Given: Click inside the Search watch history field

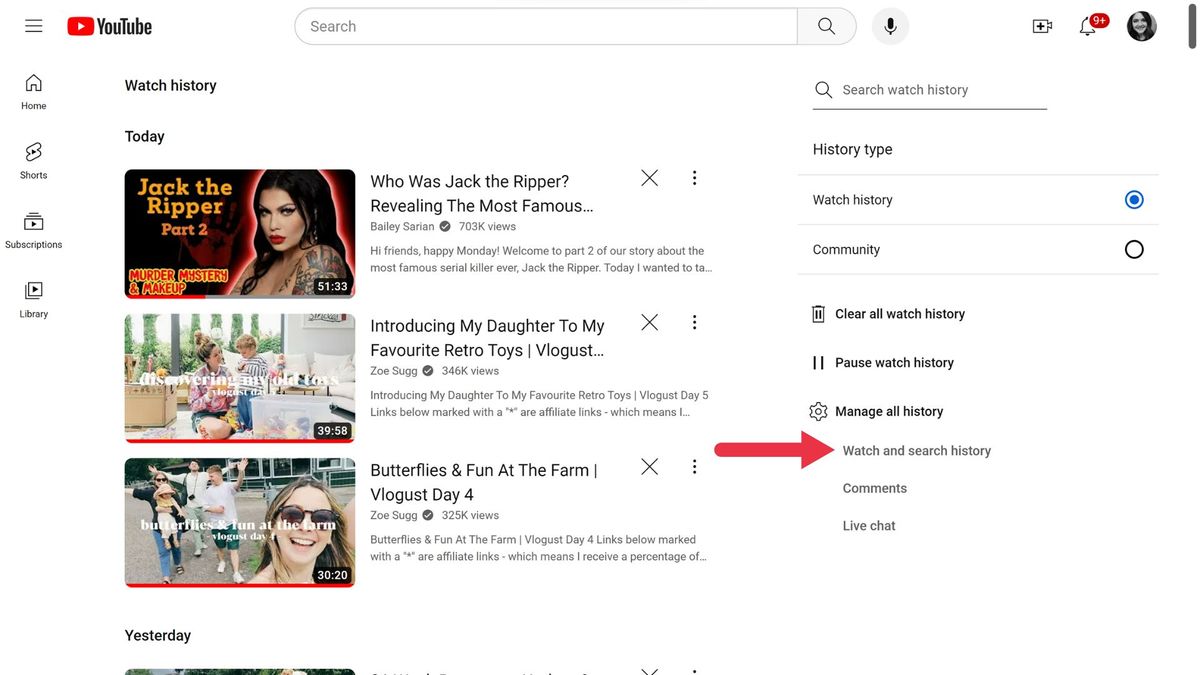Looking at the screenshot, I should pyautogui.click(x=930, y=89).
